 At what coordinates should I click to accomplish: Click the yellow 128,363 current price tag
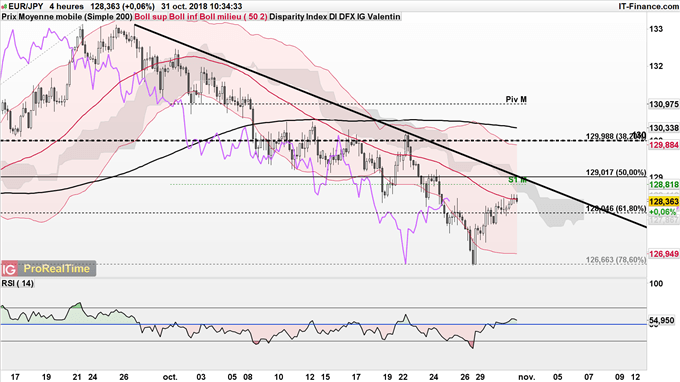tap(664, 202)
